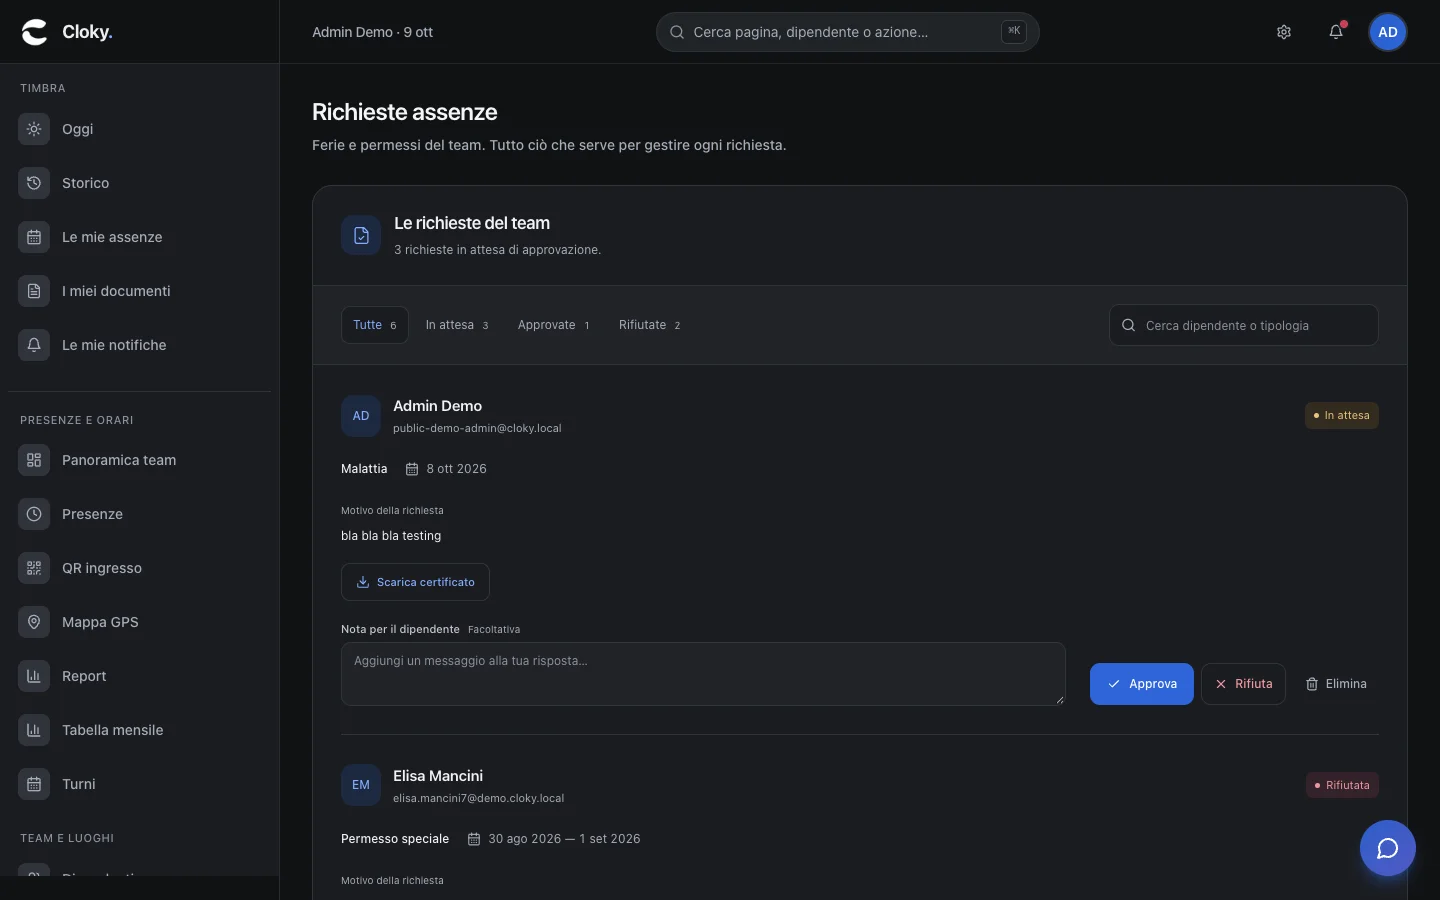Select the Tutte tab
This screenshot has height=900, width=1440.
(x=375, y=325)
